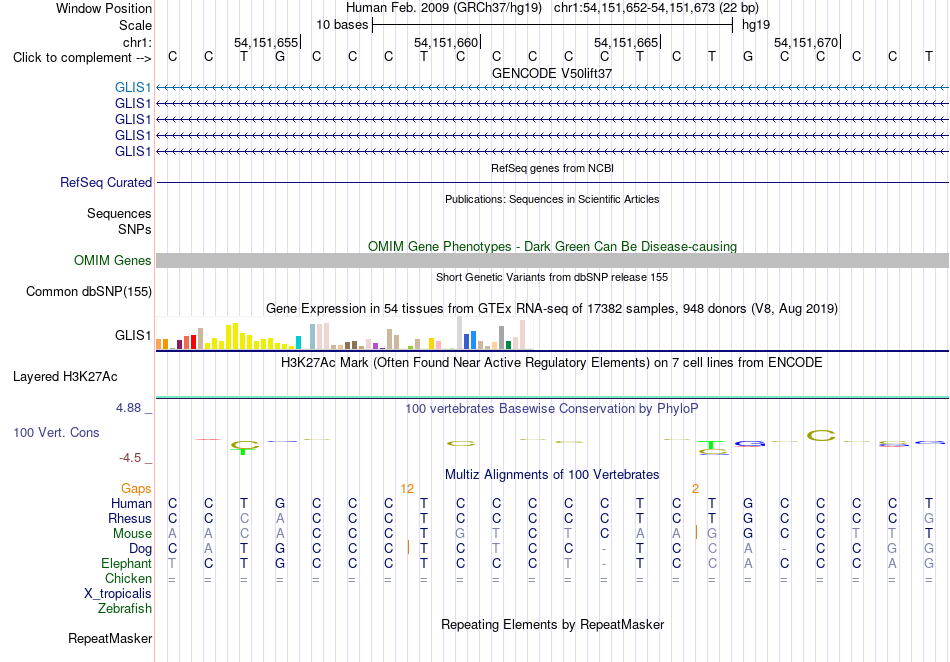This screenshot has height=662, width=950.
Task: Select the Rhesus alignment row label
Action: (x=130, y=518)
